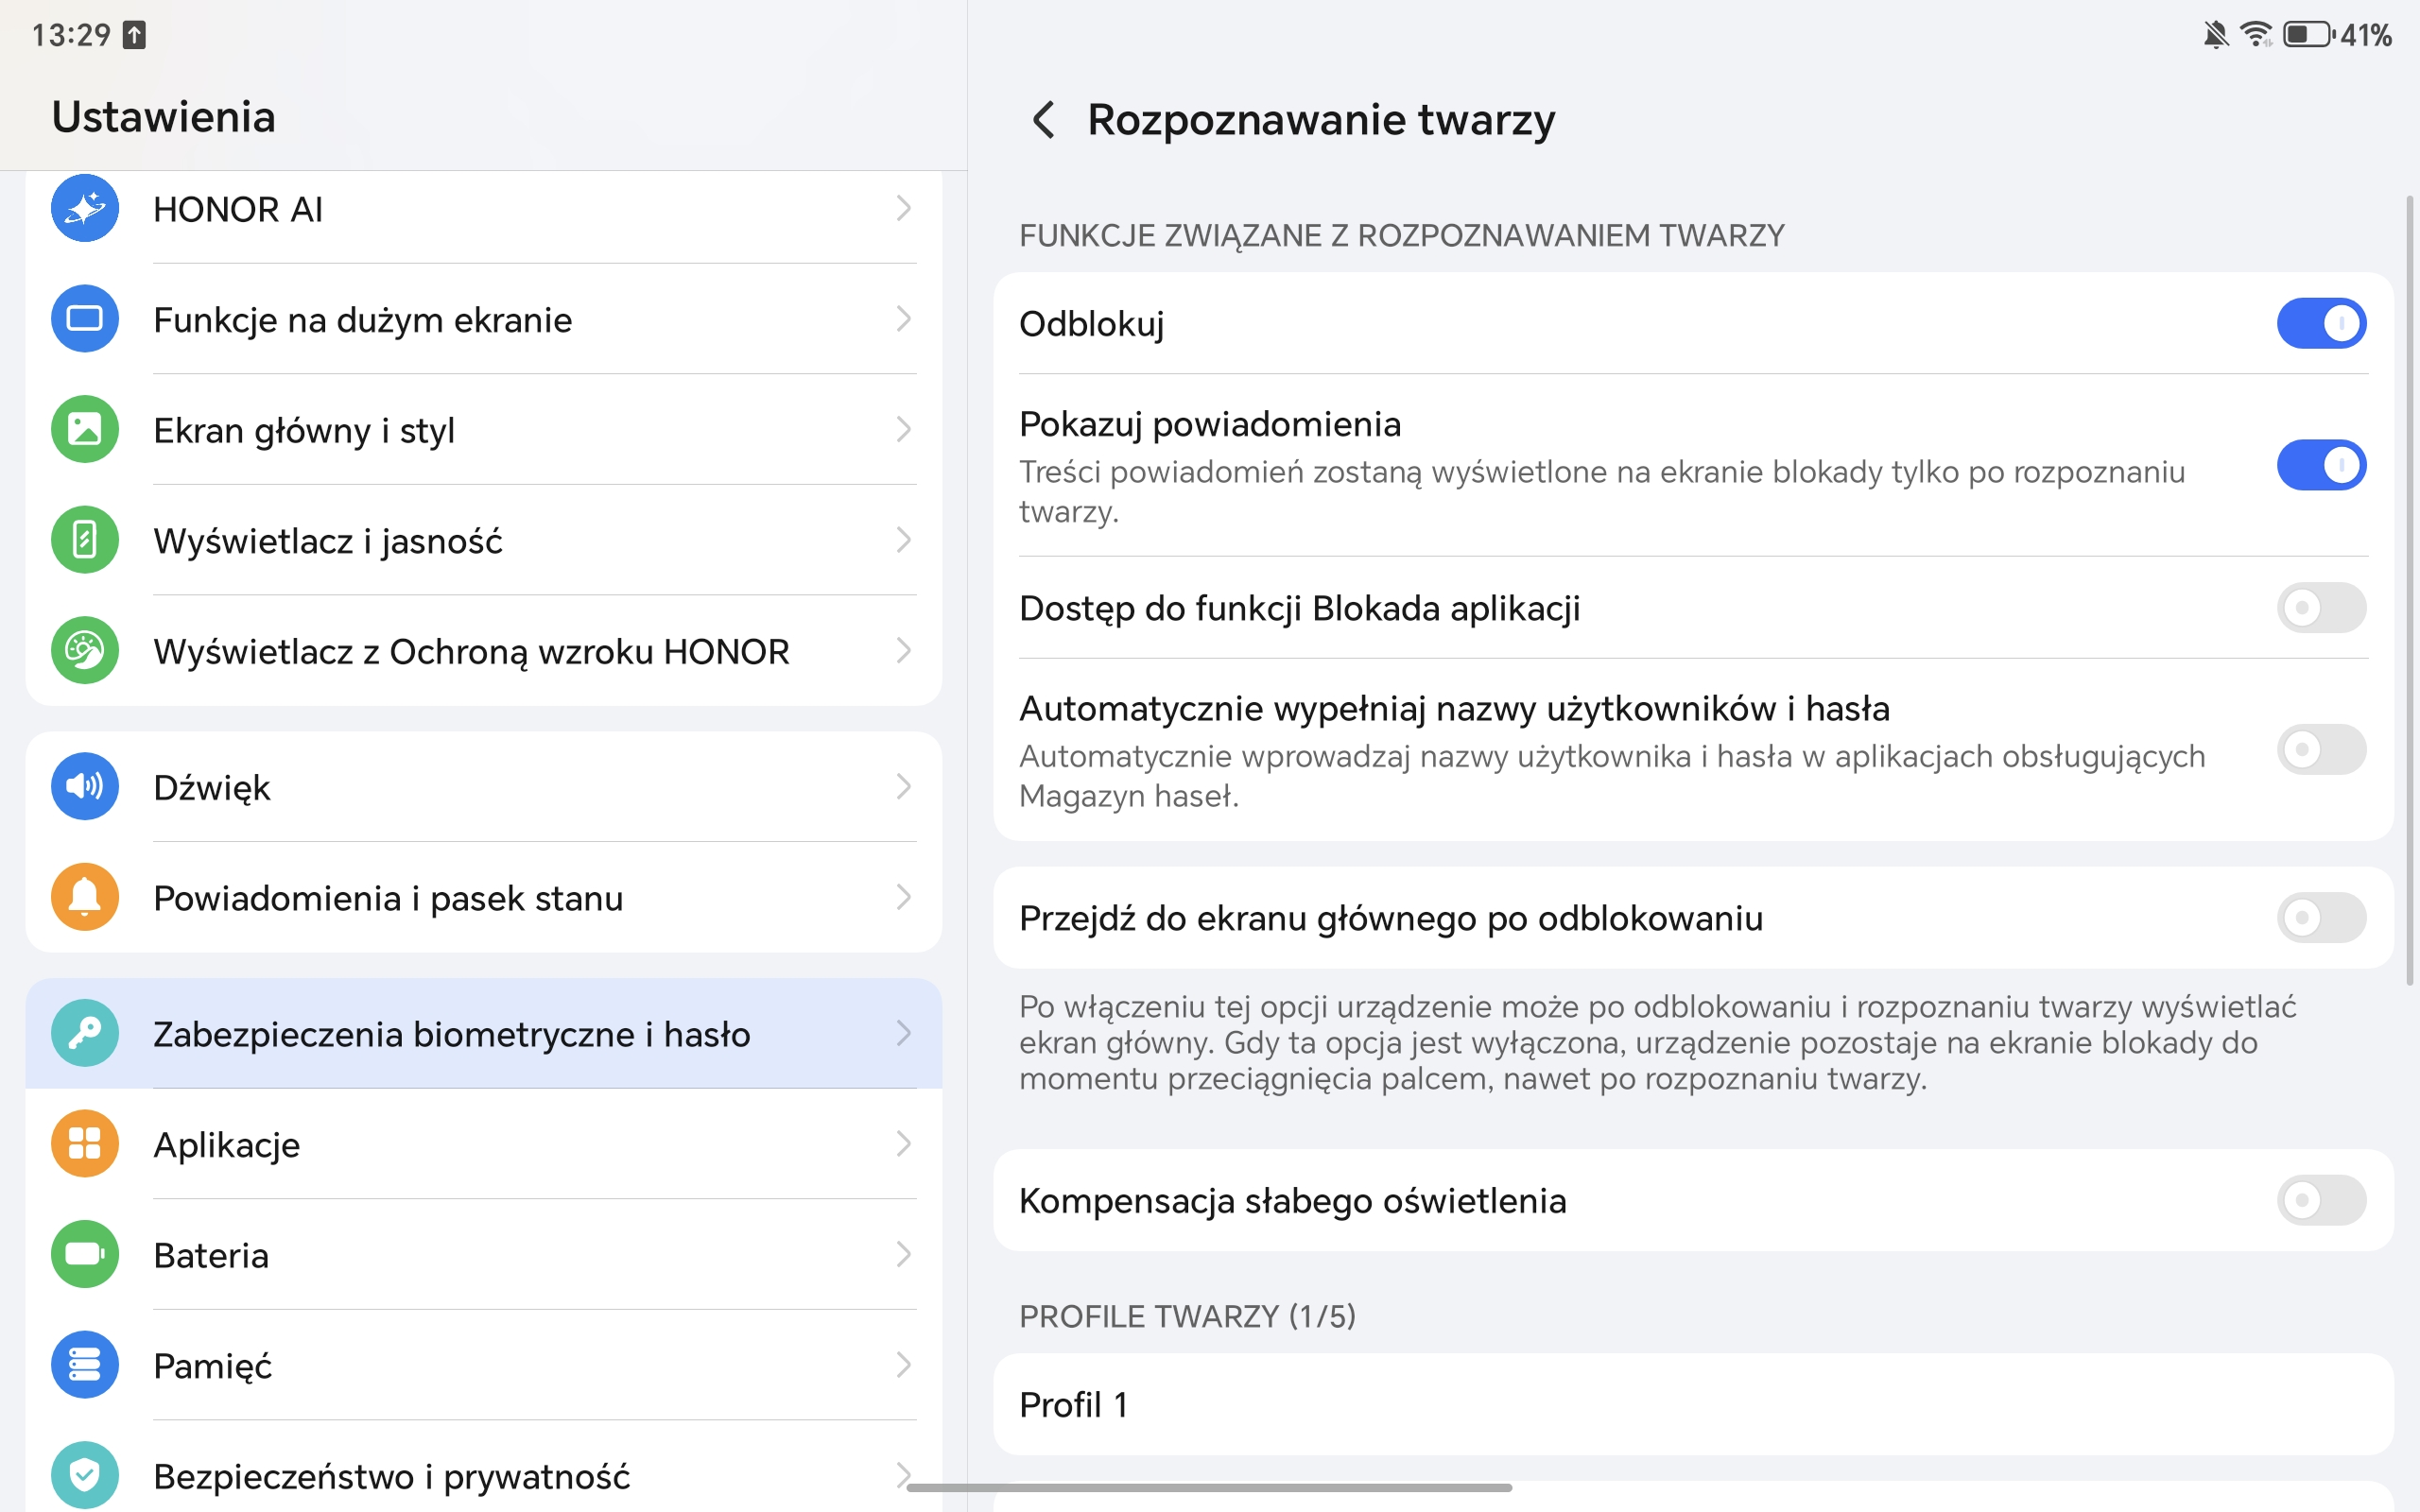Enable Kompensacja słabego oświetlenia switch
Viewport: 2420px width, 1512px height.
[x=2320, y=1200]
